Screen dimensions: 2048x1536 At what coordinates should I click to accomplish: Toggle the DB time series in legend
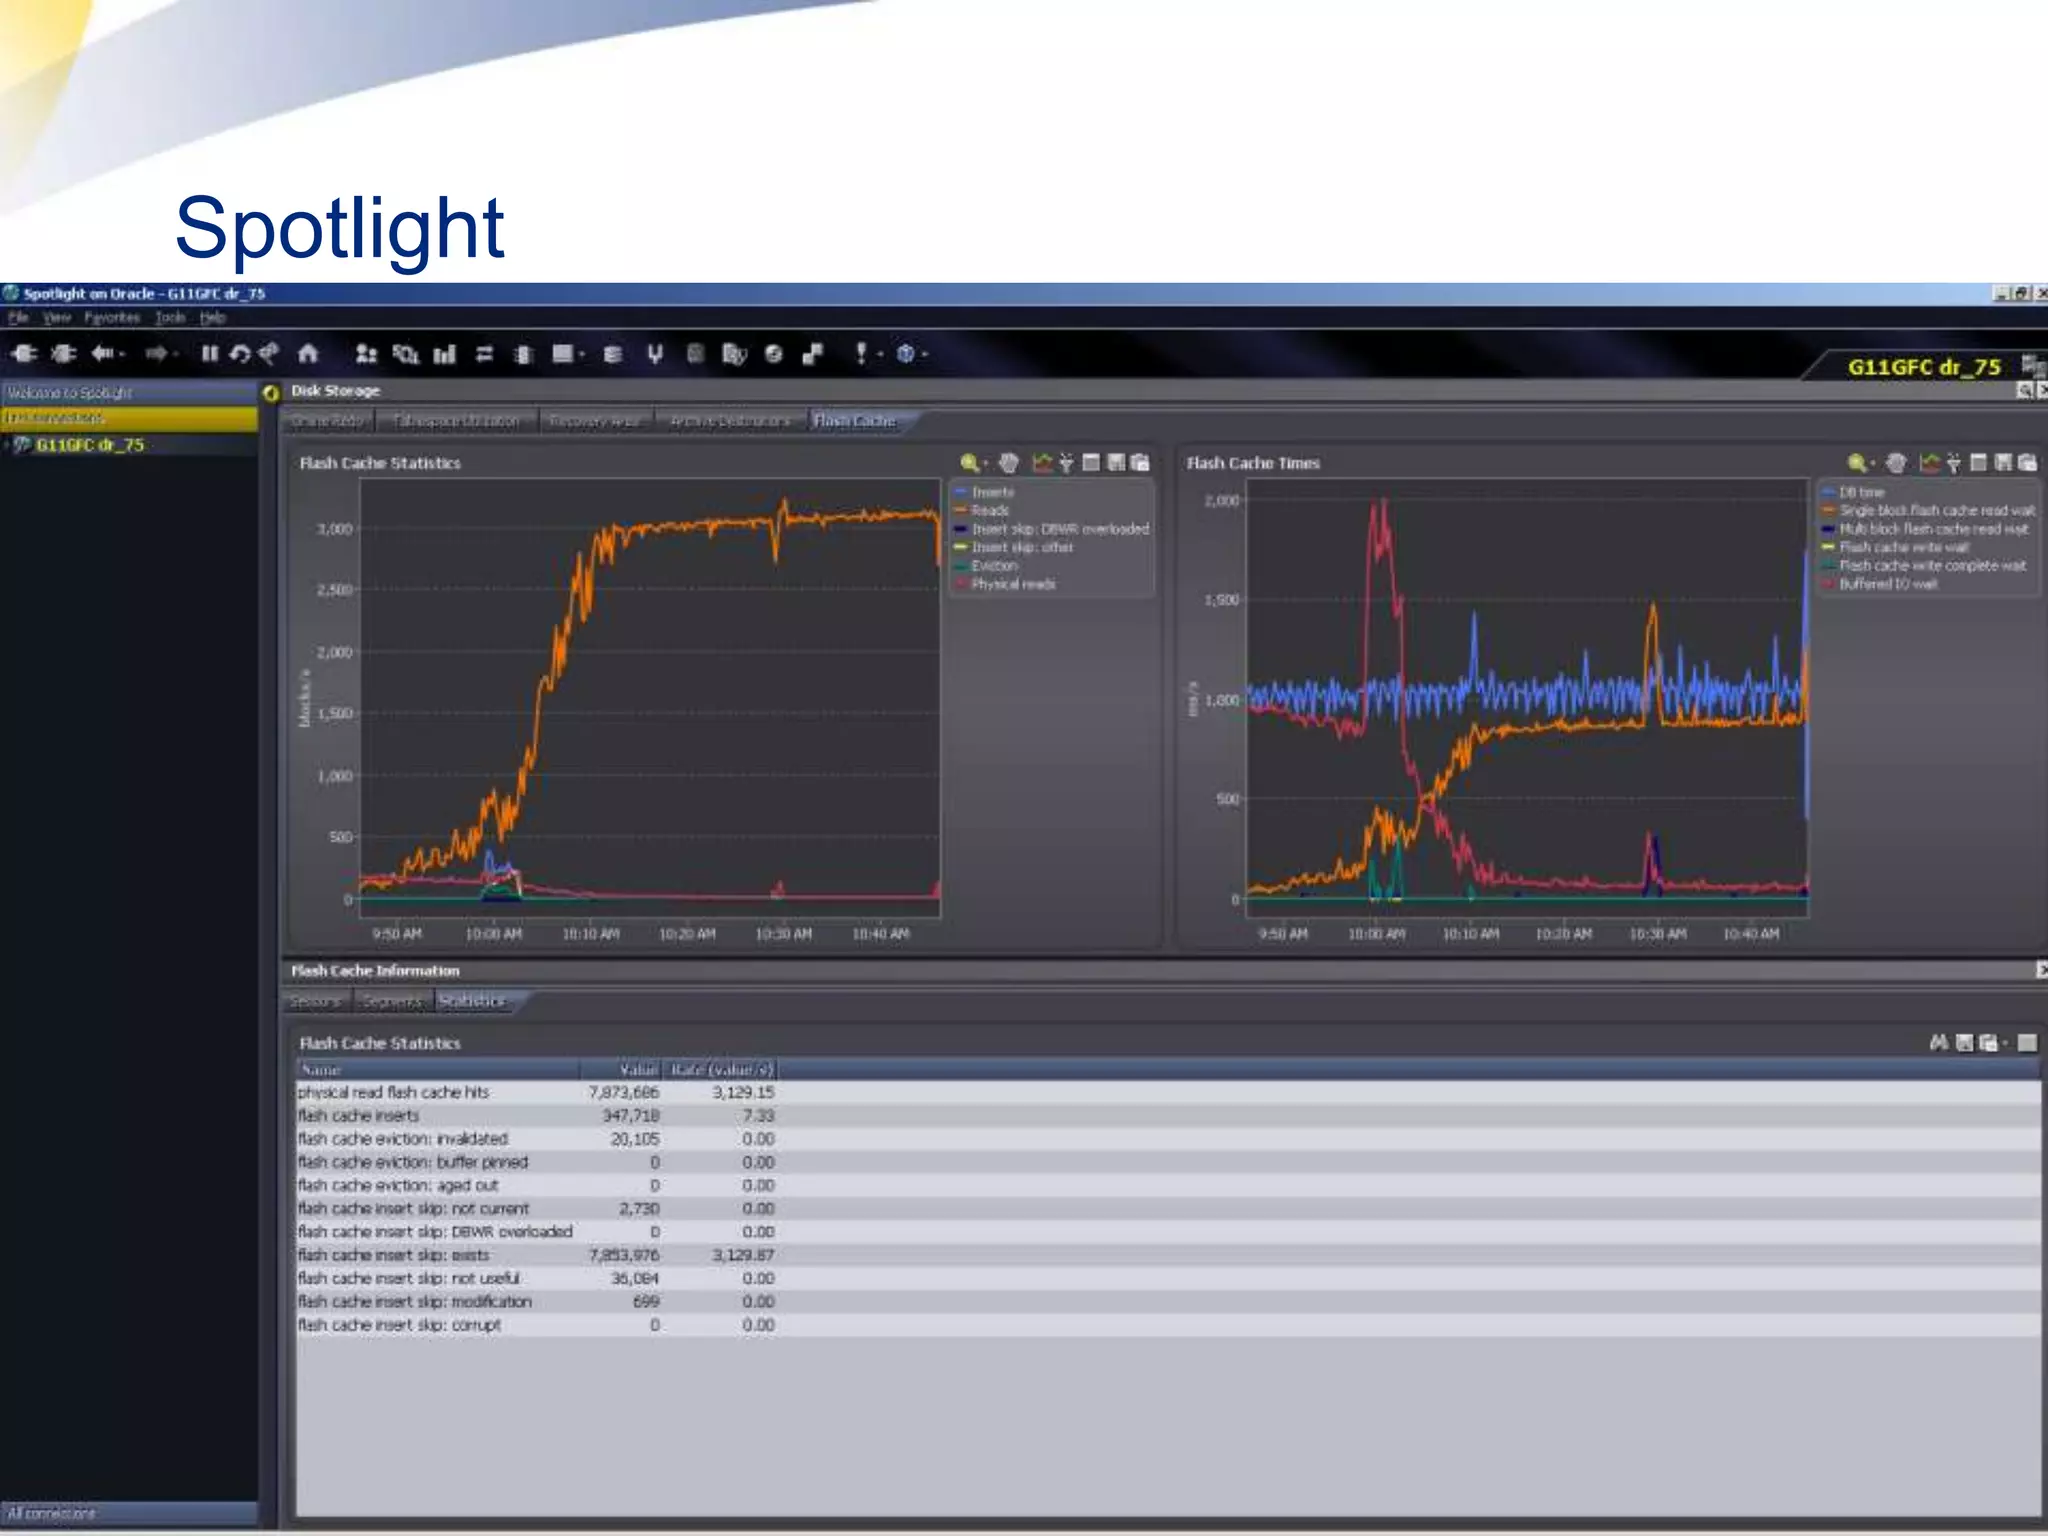pos(1861,492)
